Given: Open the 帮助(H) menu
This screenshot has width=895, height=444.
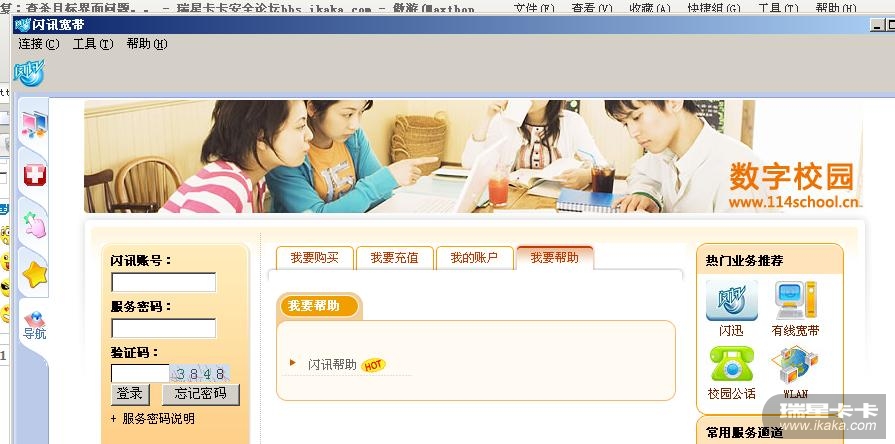Looking at the screenshot, I should (x=147, y=44).
